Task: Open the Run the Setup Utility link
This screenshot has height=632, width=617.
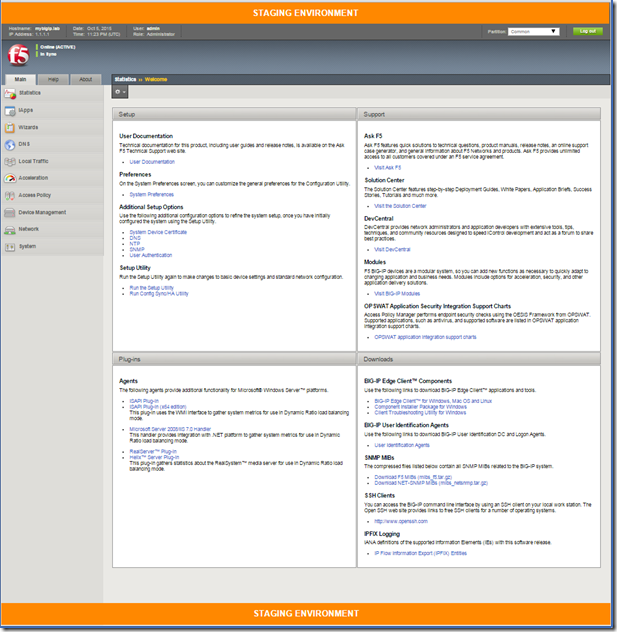Action: [x=151, y=287]
